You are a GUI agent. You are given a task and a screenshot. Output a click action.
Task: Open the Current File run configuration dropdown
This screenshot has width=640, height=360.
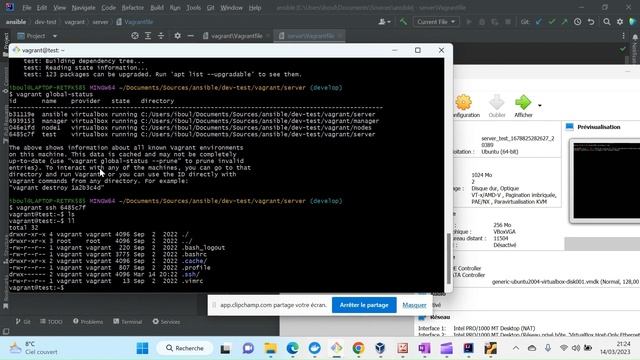coord(436,22)
